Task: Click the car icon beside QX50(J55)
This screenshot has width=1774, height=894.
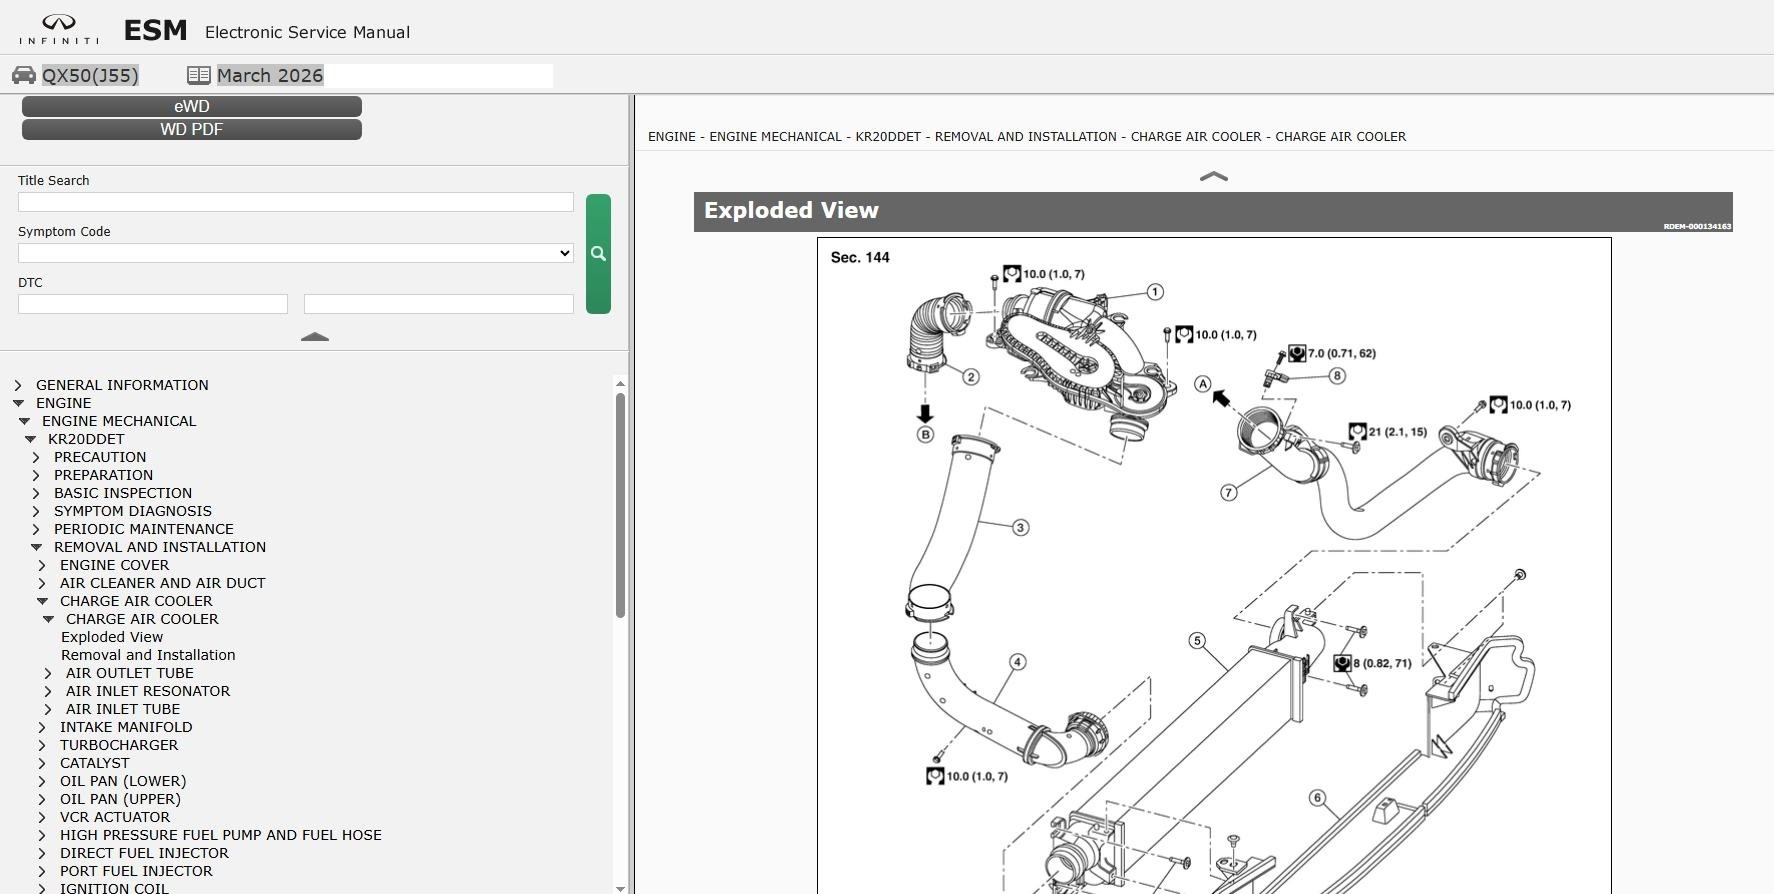Action: [24, 76]
